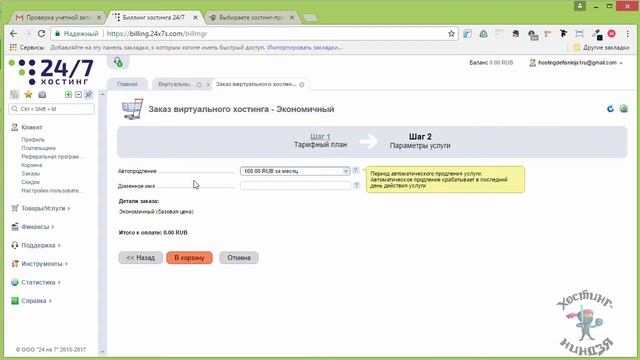Click the browser back arrow

(x=14, y=34)
